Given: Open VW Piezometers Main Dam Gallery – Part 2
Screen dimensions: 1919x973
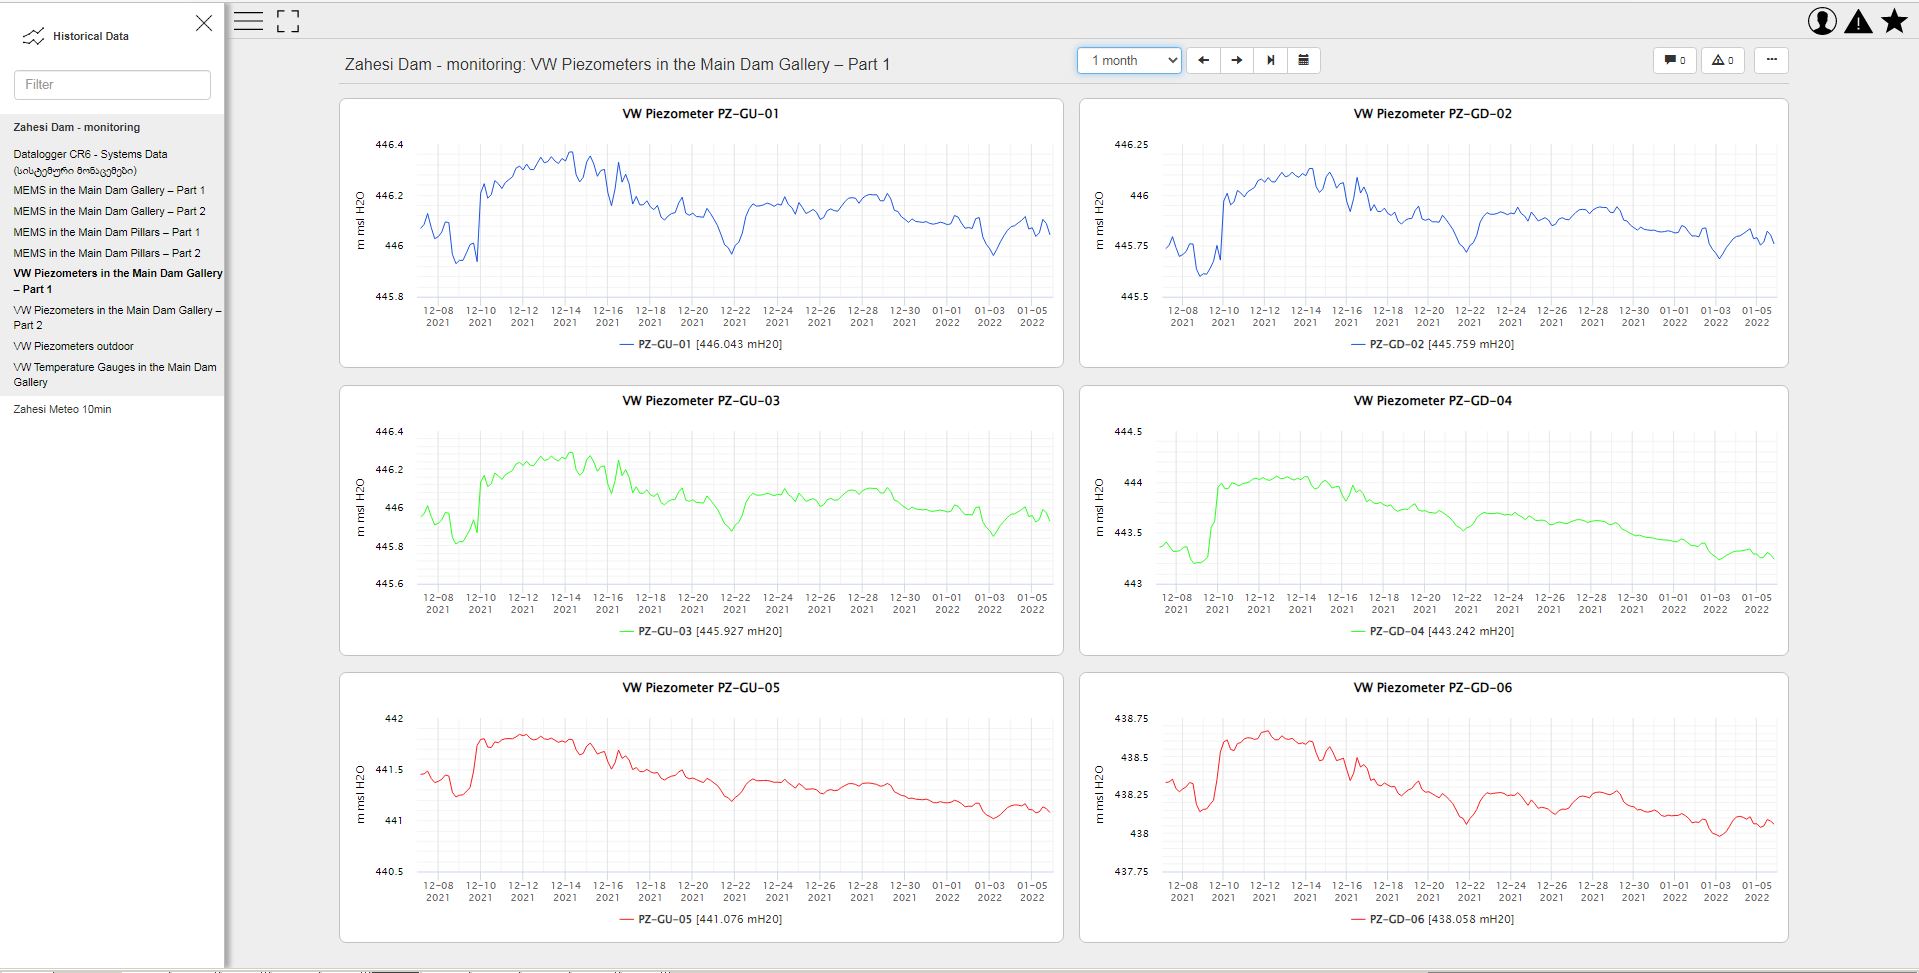Looking at the screenshot, I should 117,317.
